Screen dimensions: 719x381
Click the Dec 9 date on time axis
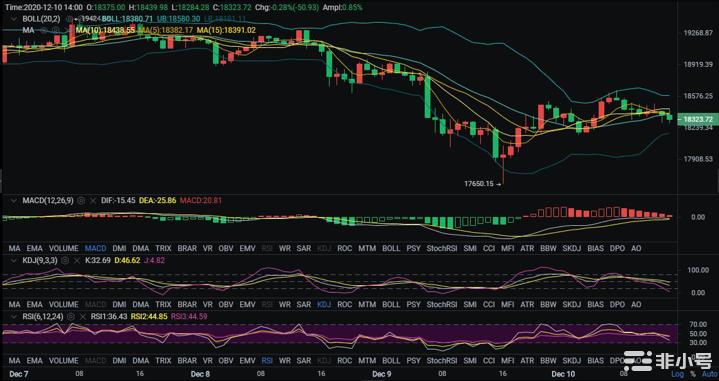click(x=382, y=374)
